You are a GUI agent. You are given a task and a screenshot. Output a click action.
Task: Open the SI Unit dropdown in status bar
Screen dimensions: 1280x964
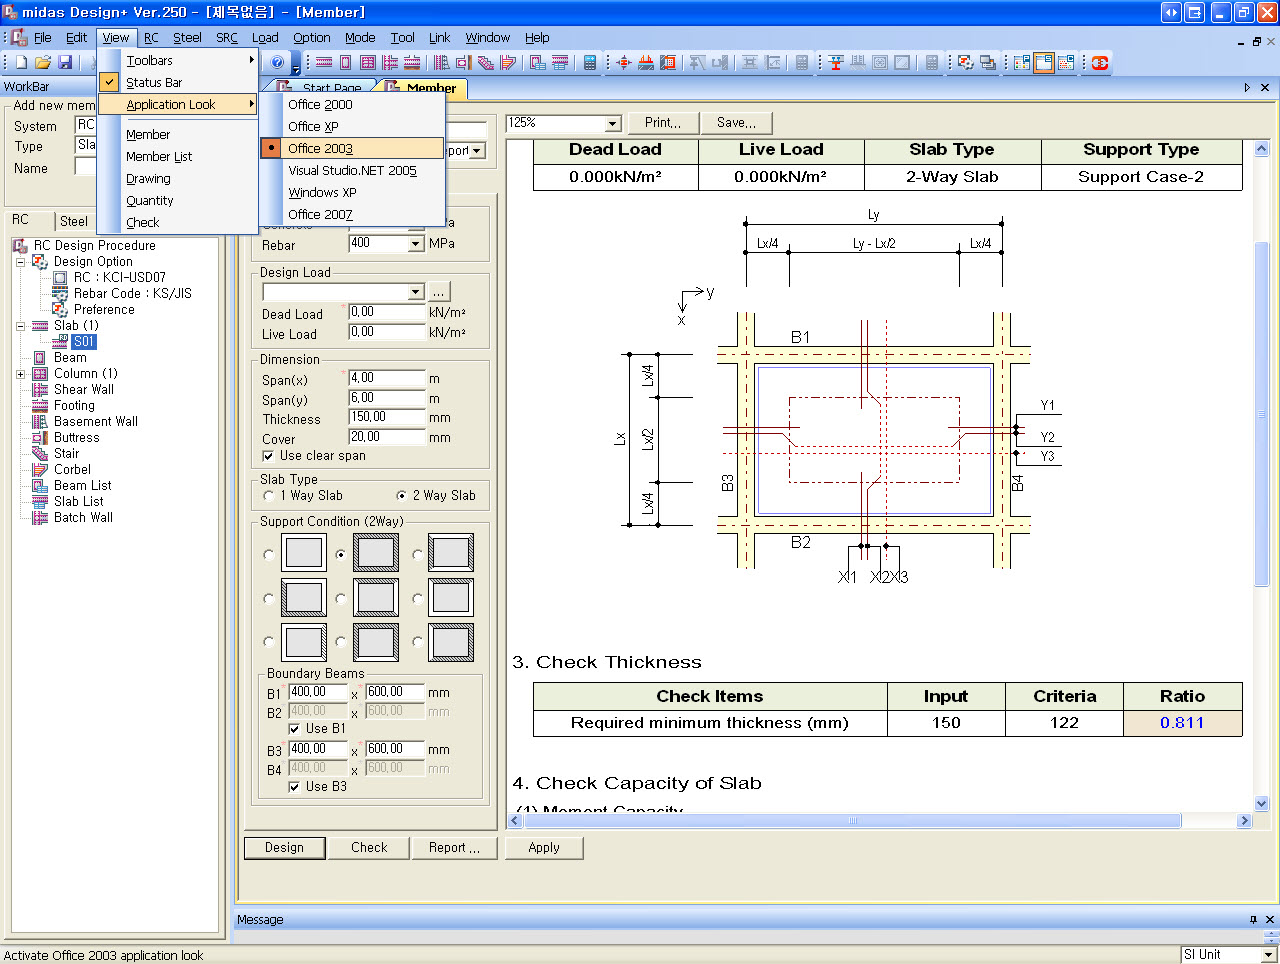tap(1268, 955)
